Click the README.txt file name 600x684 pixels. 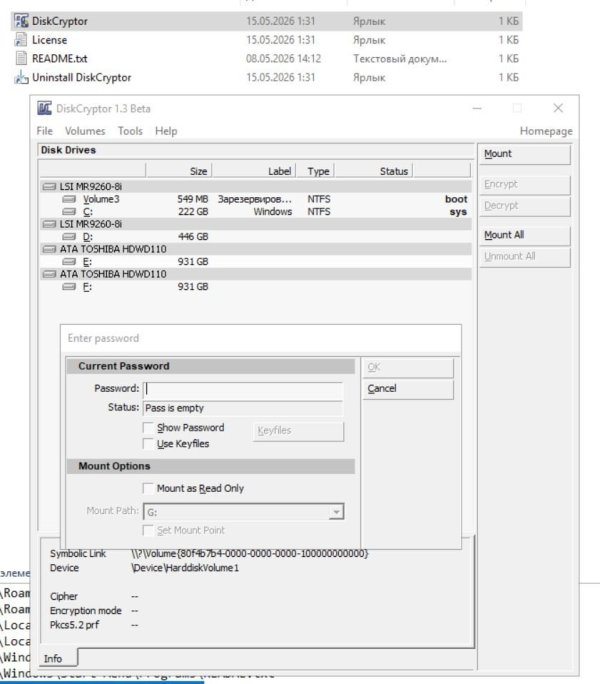pos(59,58)
